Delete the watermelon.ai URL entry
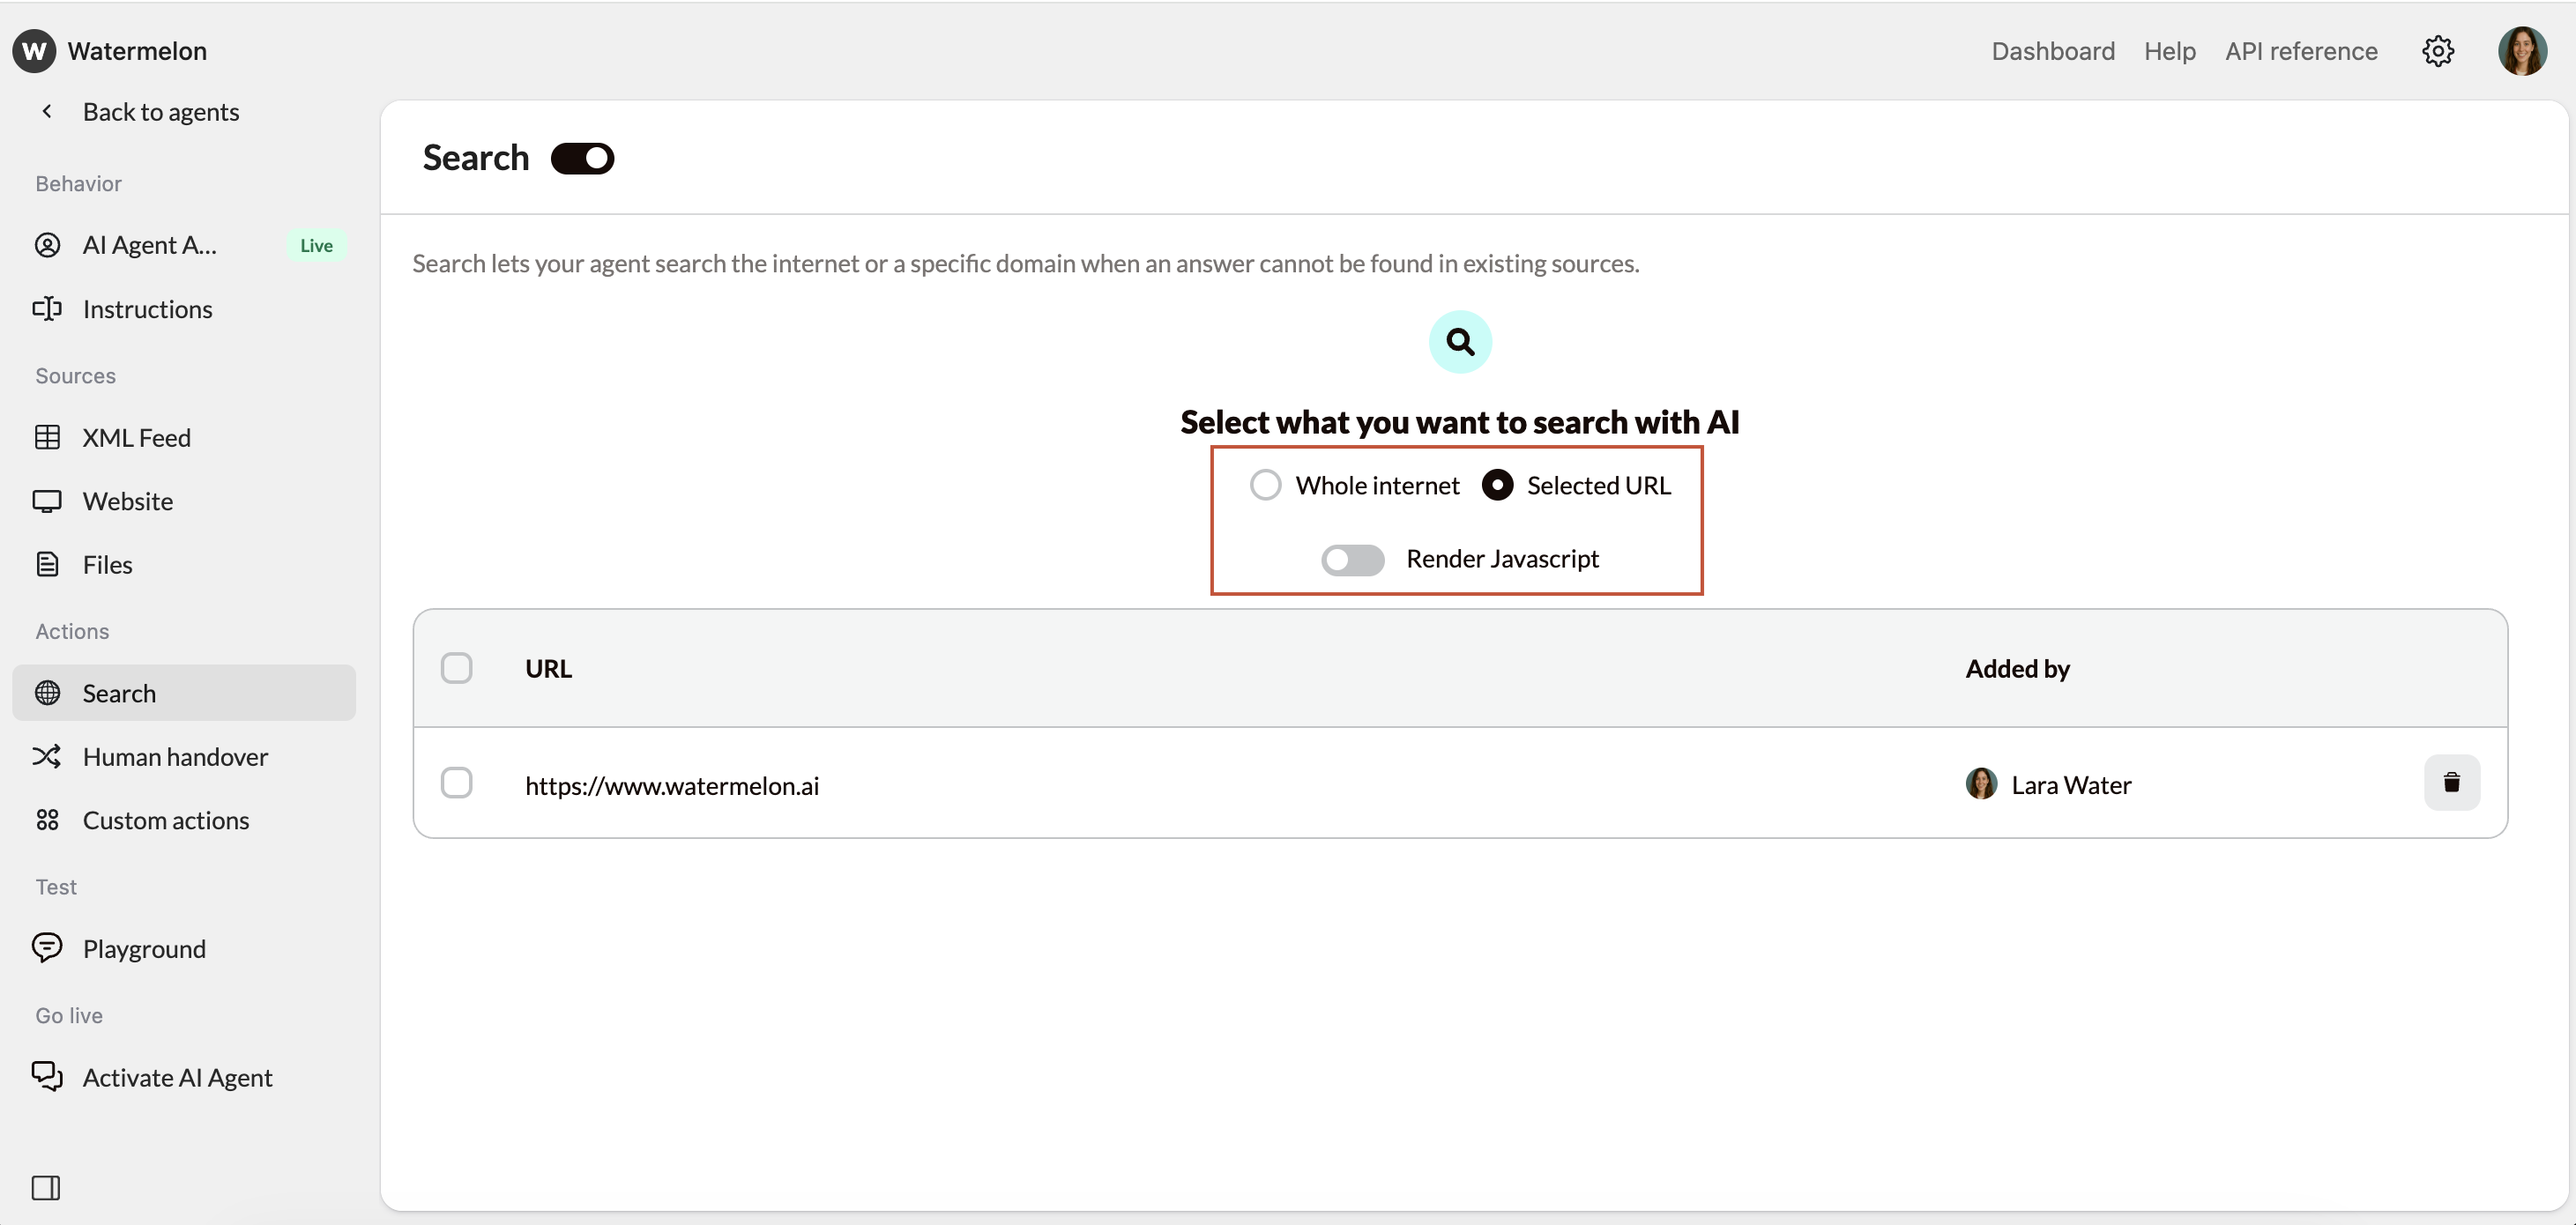Screen dimensions: 2576x1225 pyautogui.click(x=2452, y=782)
